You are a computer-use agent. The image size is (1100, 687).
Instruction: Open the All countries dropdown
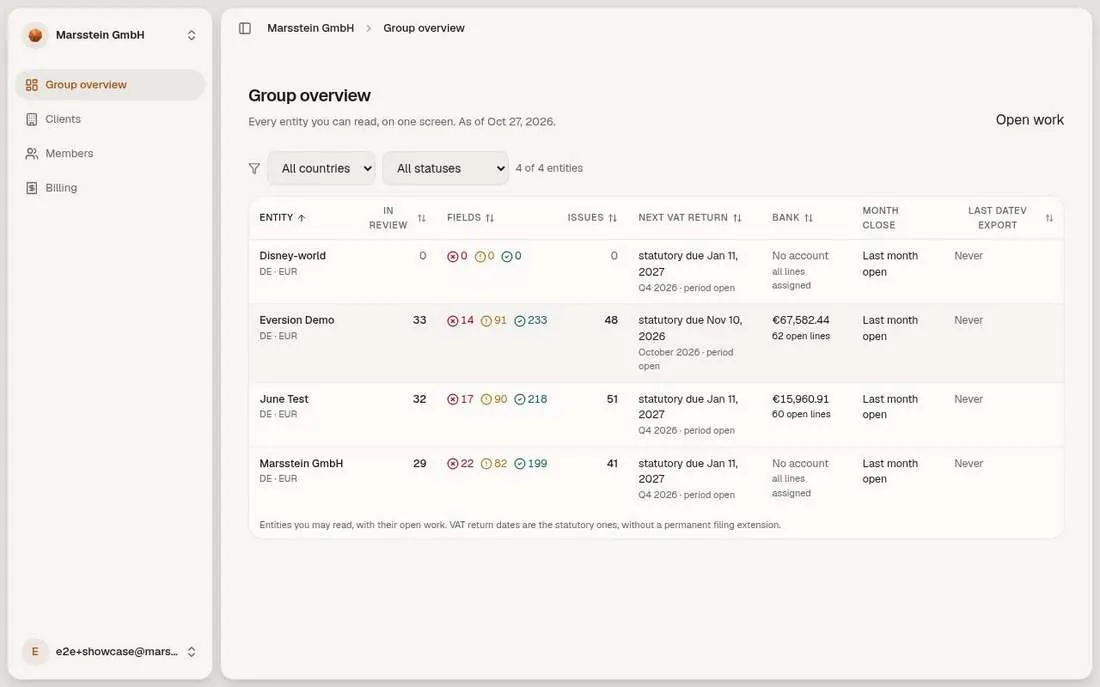coord(321,168)
